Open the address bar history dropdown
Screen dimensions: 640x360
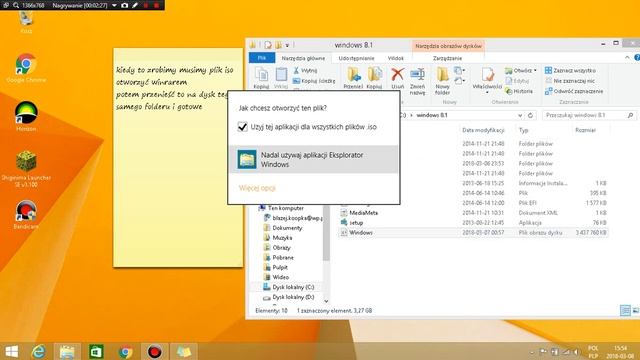tap(520, 116)
